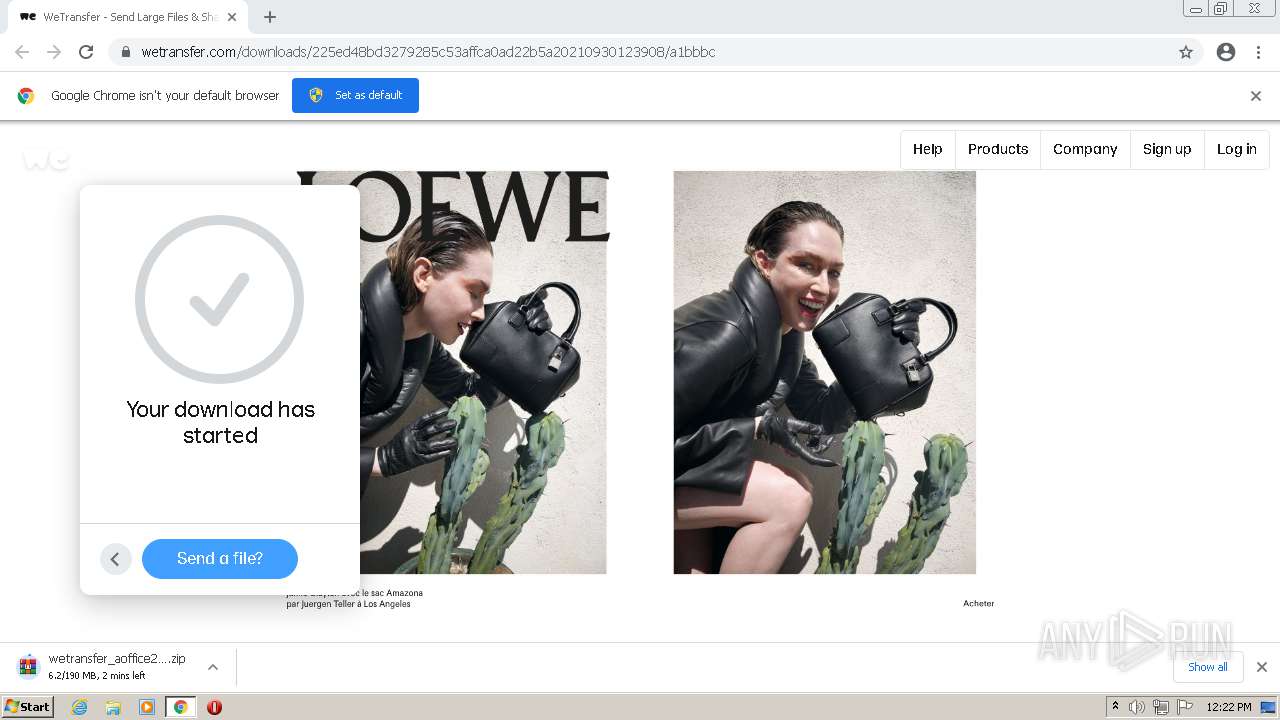Click the Action Center flag icon
Image resolution: width=1280 pixels, height=720 pixels.
click(x=1184, y=707)
